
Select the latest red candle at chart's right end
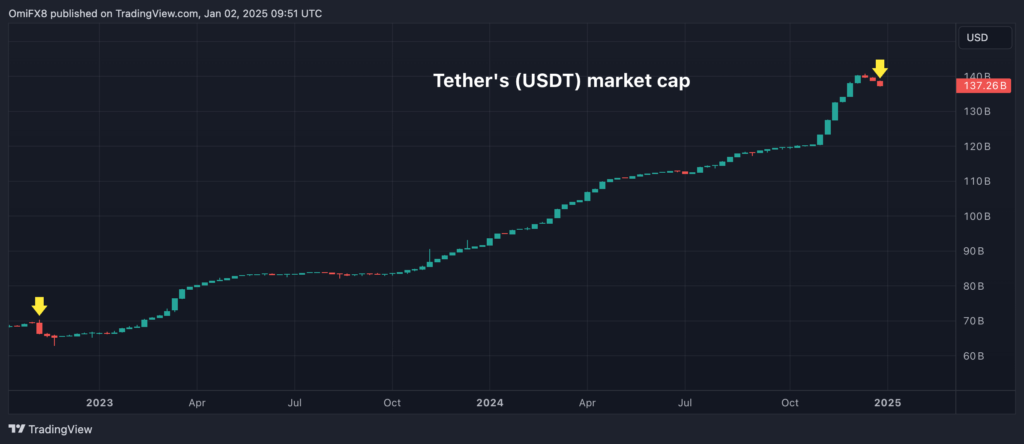click(880, 83)
